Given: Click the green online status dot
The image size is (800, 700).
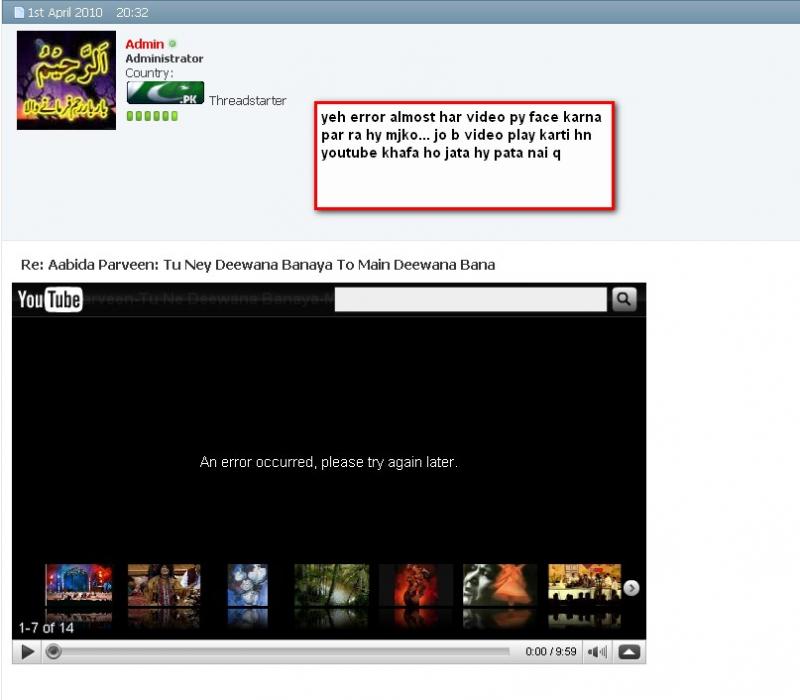Looking at the screenshot, I should 173,44.
